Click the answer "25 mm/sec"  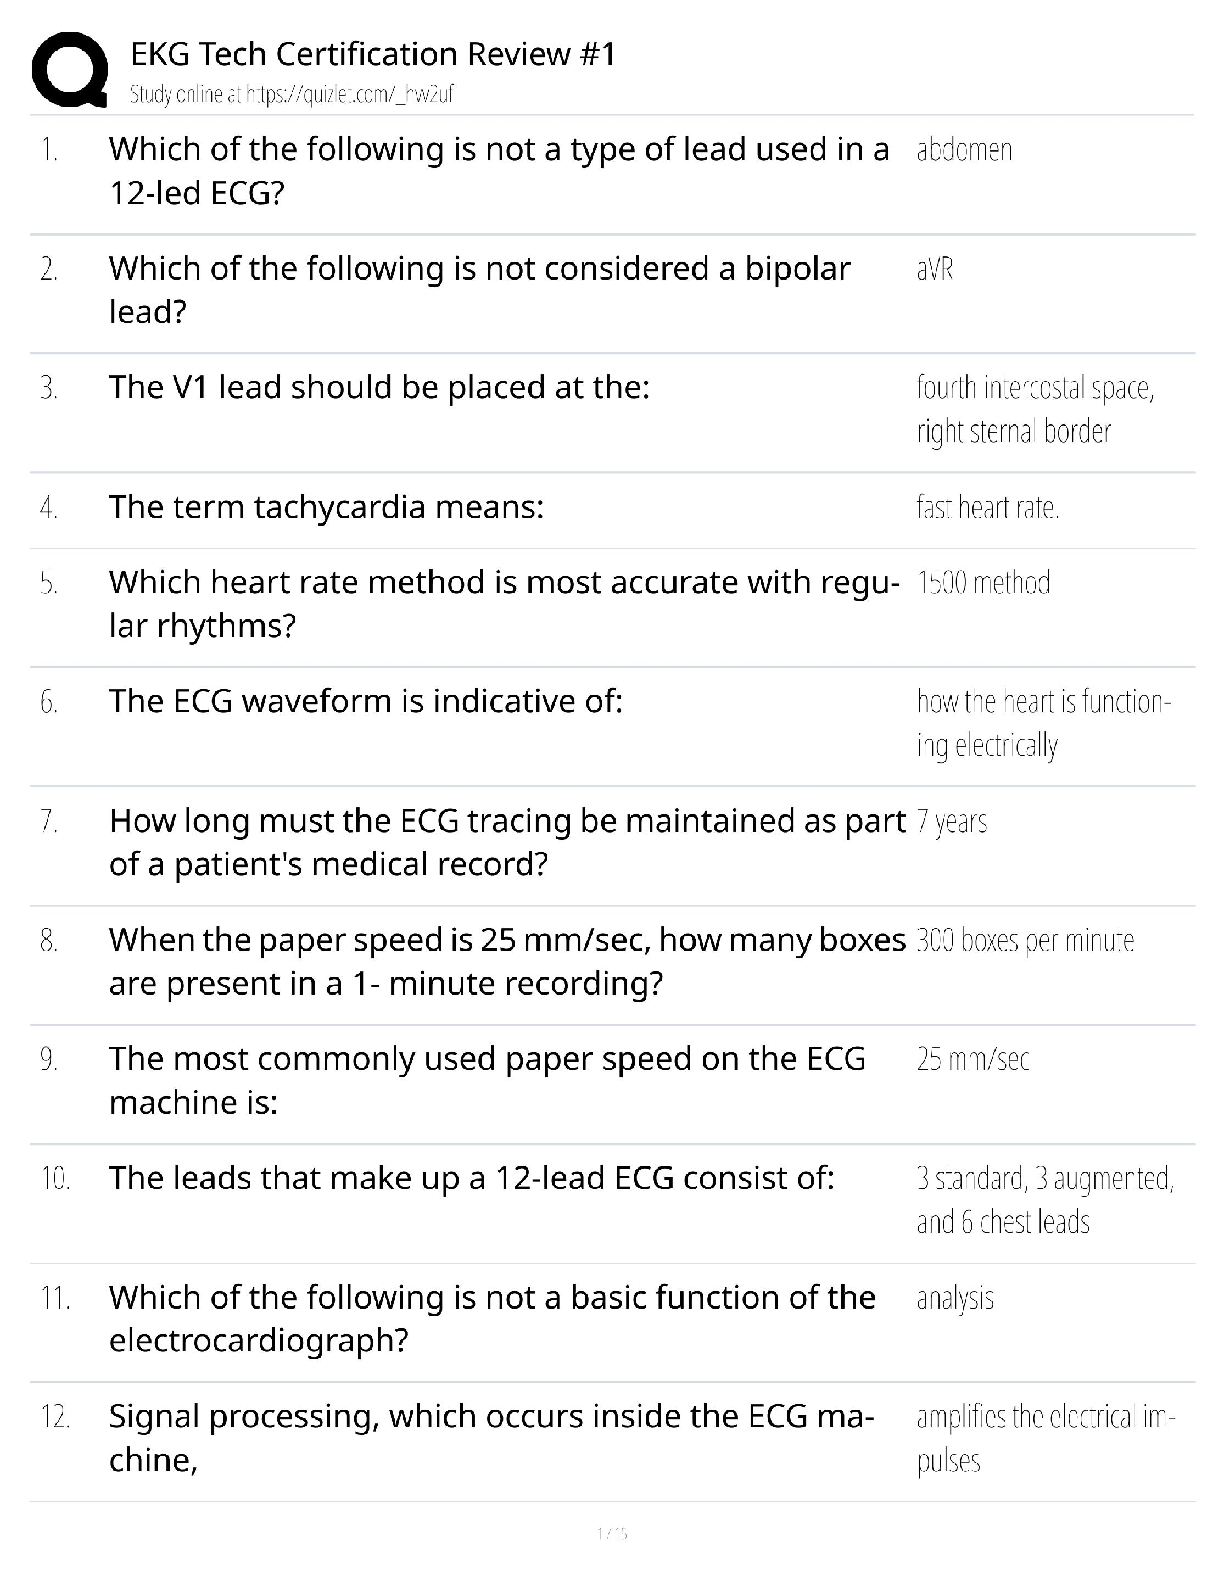(972, 1059)
